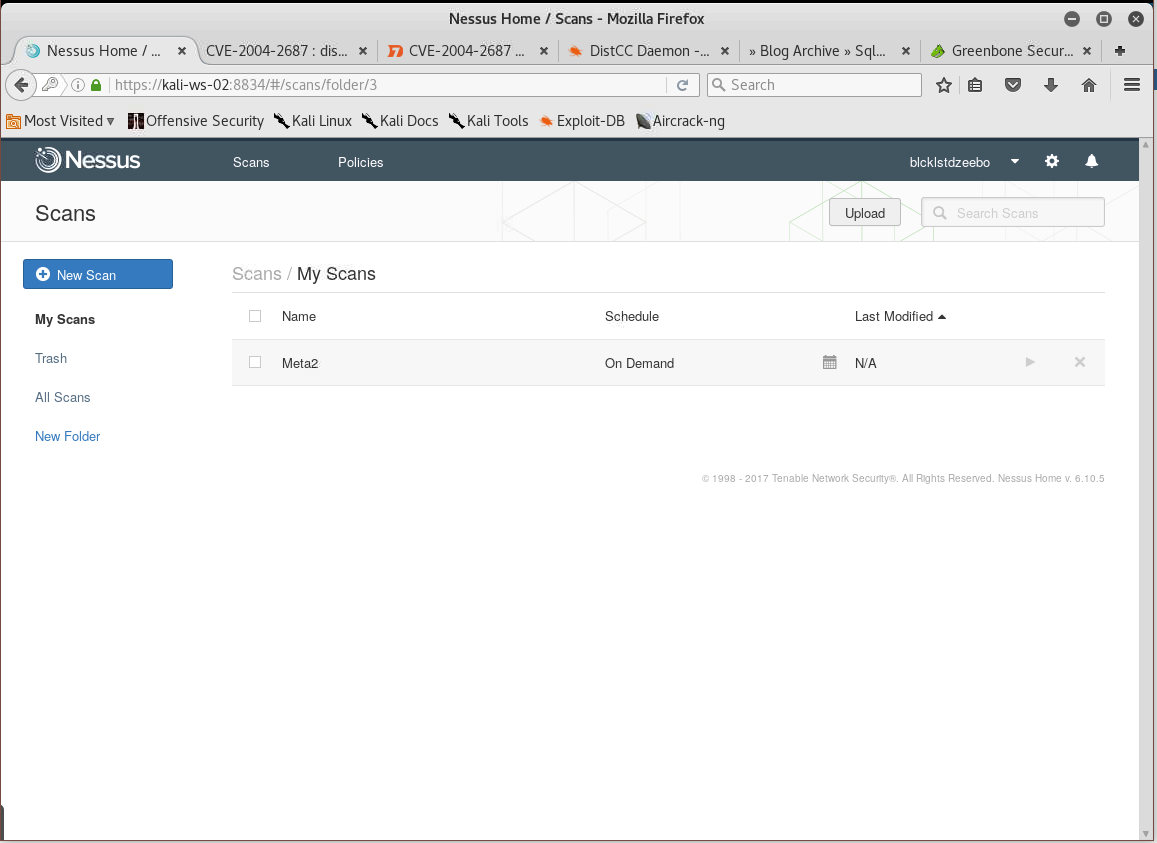Sort by Last Modified column arrow

(x=942, y=317)
